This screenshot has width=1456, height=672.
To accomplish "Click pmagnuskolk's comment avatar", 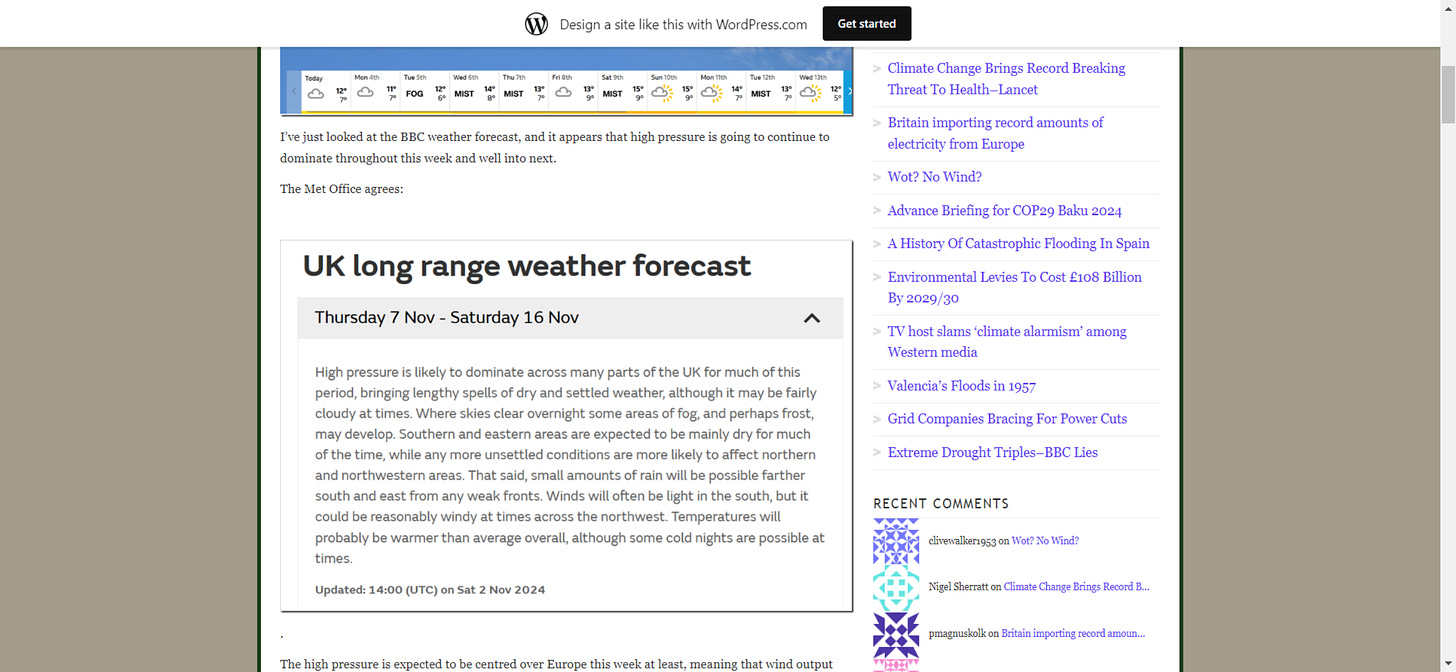I will pos(896,634).
